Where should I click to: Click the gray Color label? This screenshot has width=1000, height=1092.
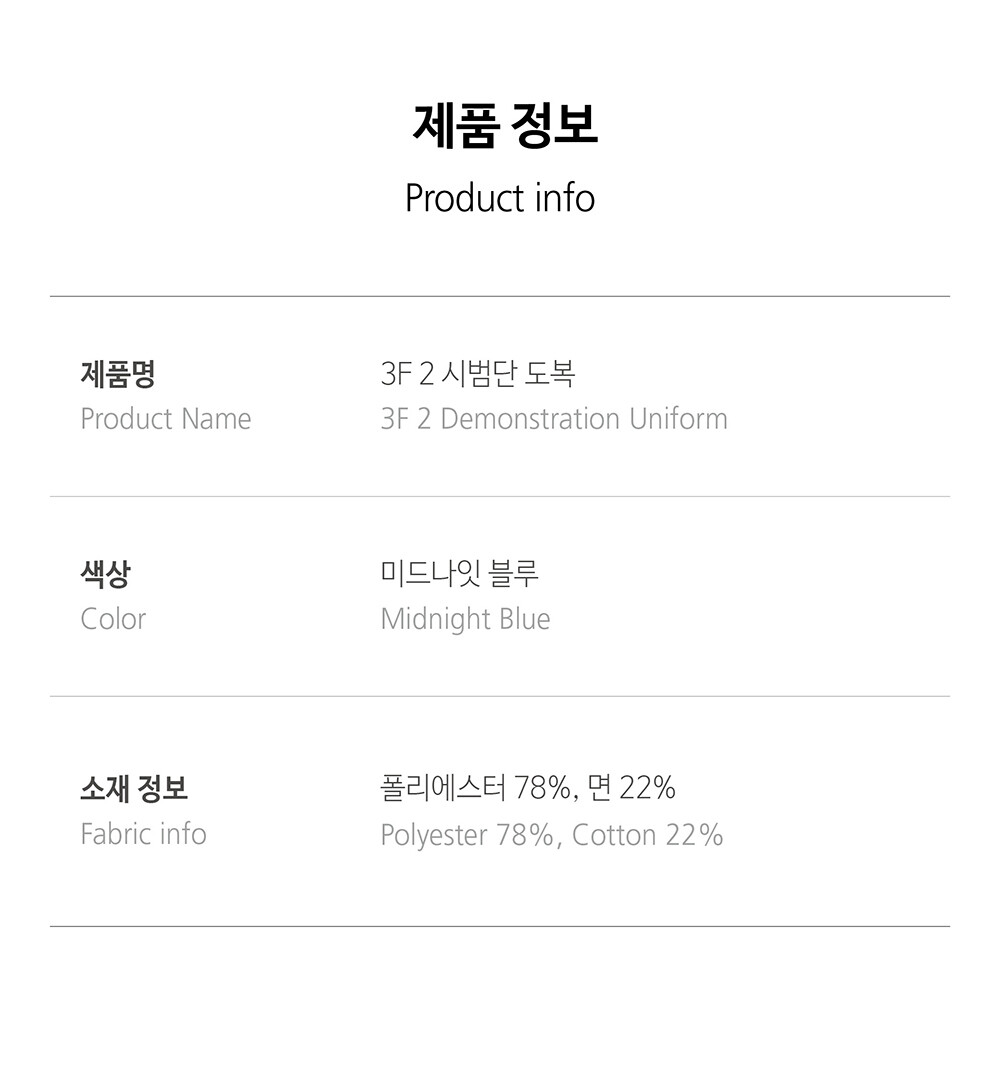pos(113,619)
